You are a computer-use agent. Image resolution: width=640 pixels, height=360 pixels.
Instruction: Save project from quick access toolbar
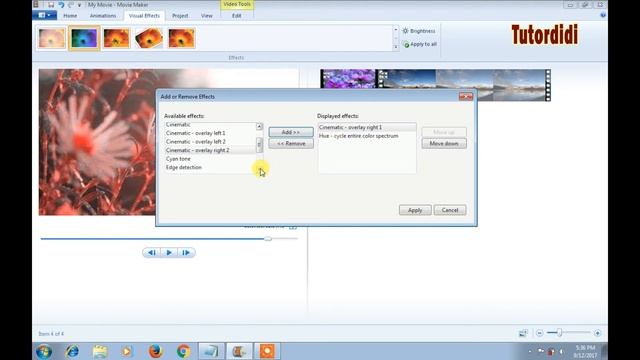51,5
